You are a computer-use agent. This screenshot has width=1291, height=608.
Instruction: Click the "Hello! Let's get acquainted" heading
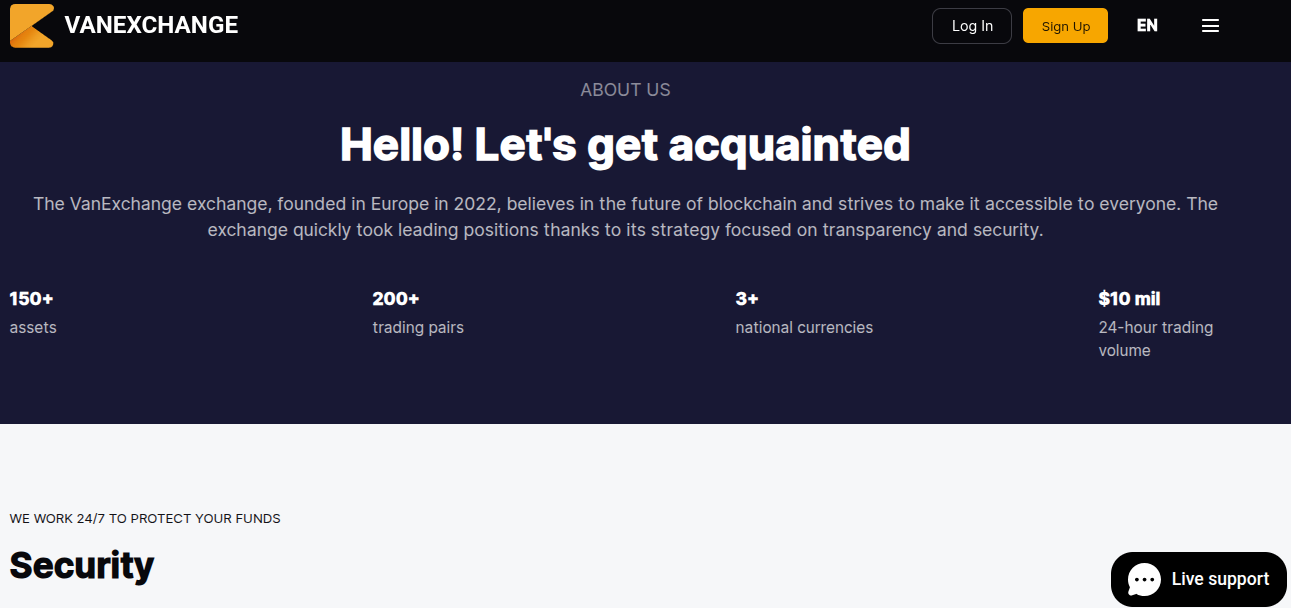coord(625,144)
